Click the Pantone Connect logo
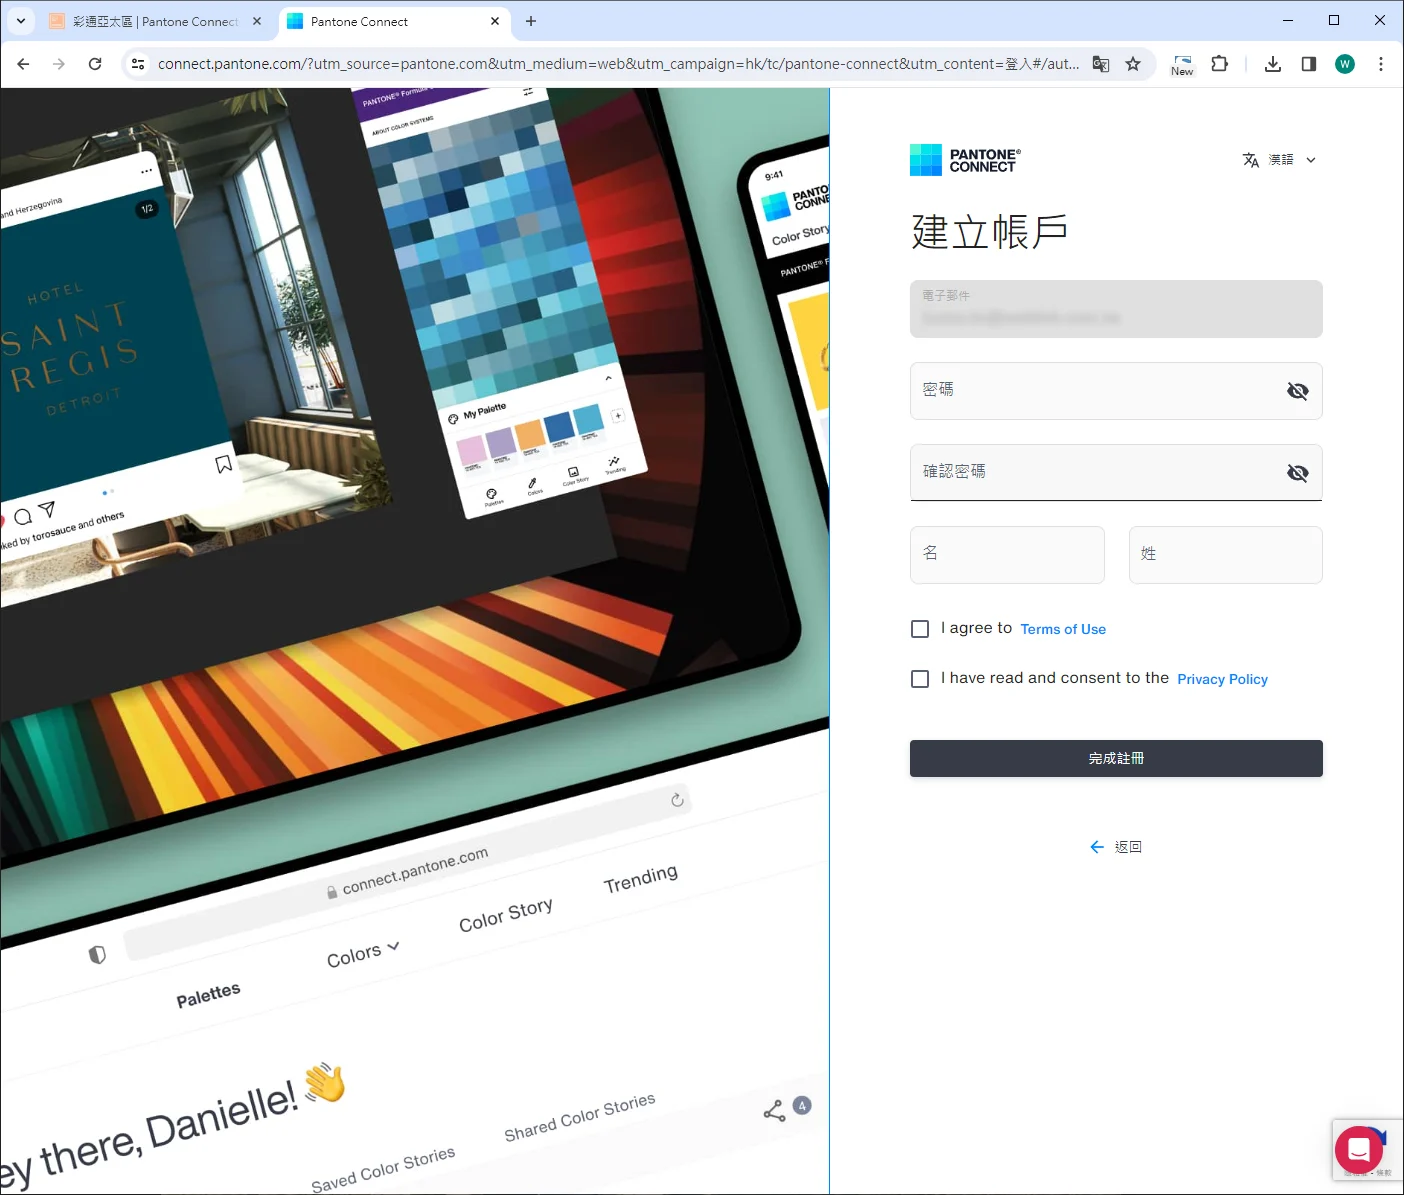The width and height of the screenshot is (1404, 1195). click(x=965, y=160)
